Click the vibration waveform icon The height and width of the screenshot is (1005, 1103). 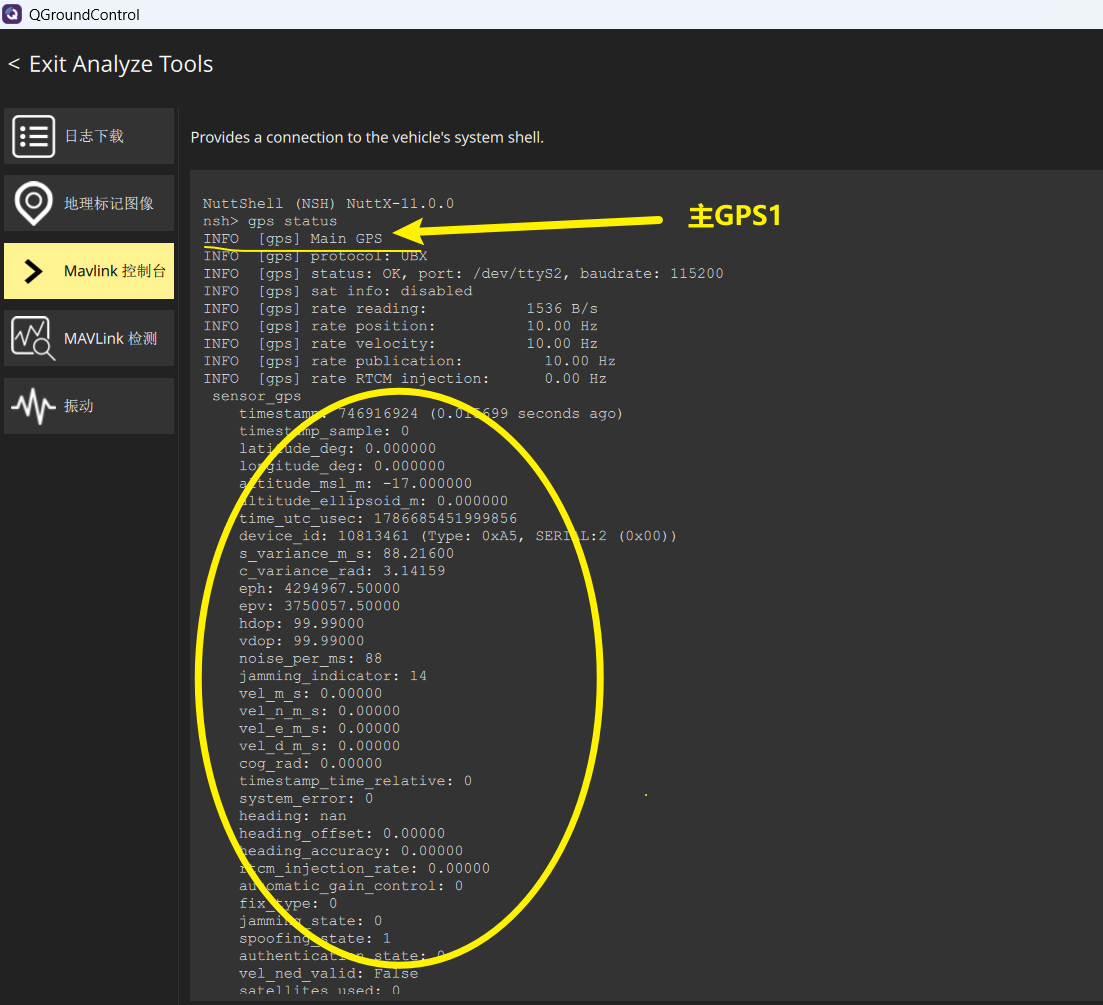point(33,406)
